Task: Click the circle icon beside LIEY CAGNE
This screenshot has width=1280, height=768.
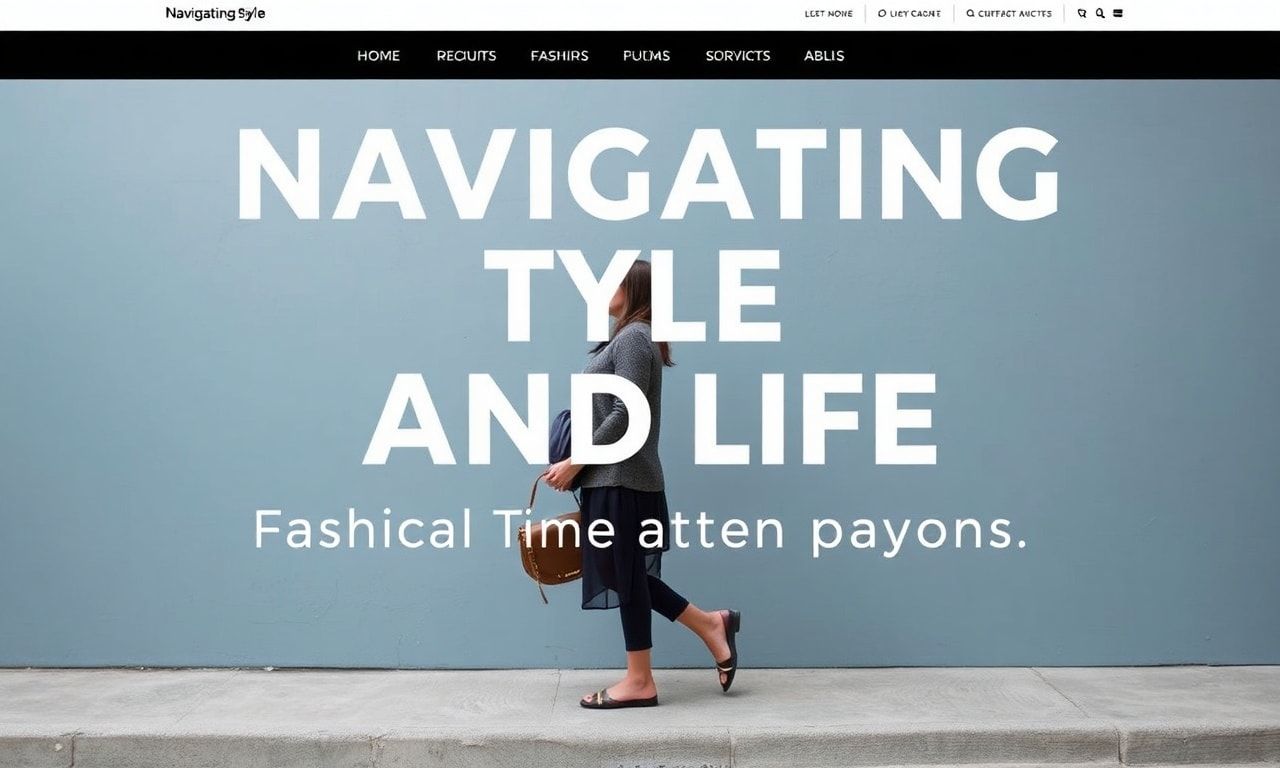Action: point(882,13)
